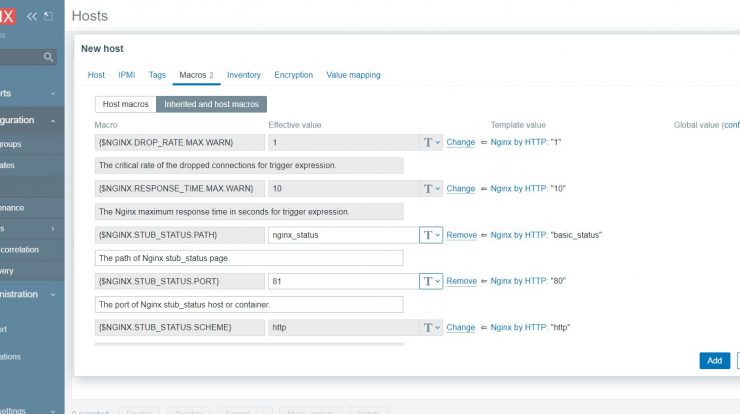
Task: Select the Host macros toggle
Action: (126, 104)
